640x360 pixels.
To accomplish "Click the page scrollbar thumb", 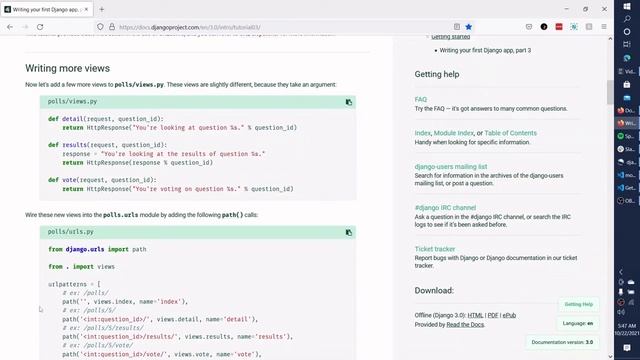I will pos(610,92).
